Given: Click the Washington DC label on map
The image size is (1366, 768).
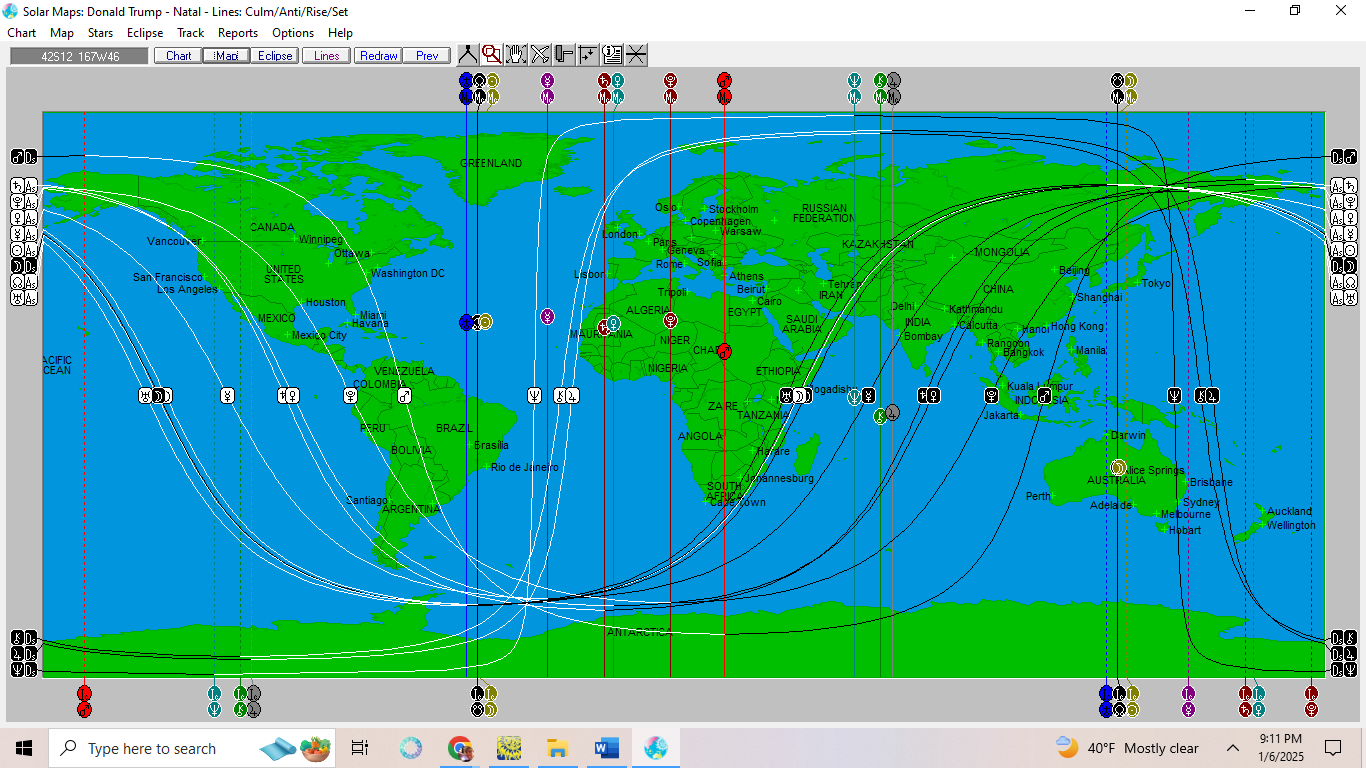Looking at the screenshot, I should coord(408,273).
